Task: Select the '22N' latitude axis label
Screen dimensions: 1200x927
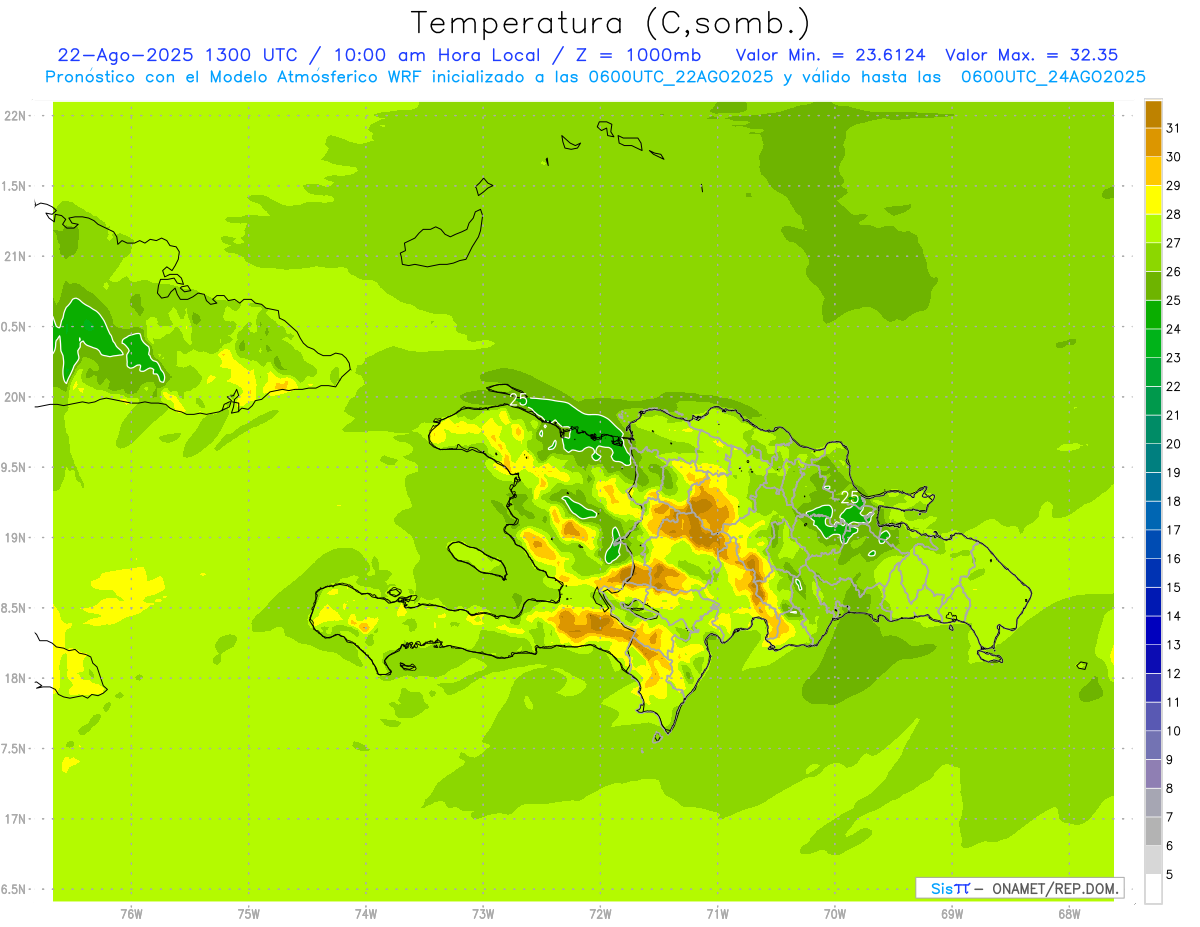Action: coord(15,116)
